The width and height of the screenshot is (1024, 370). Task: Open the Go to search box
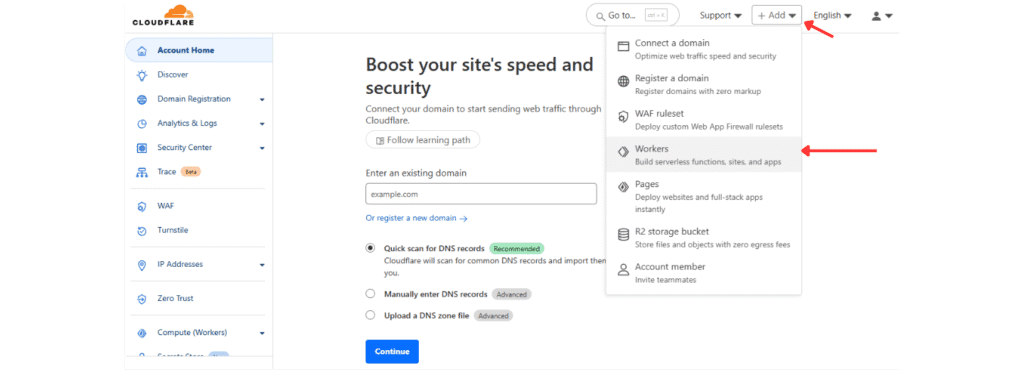tap(632, 16)
